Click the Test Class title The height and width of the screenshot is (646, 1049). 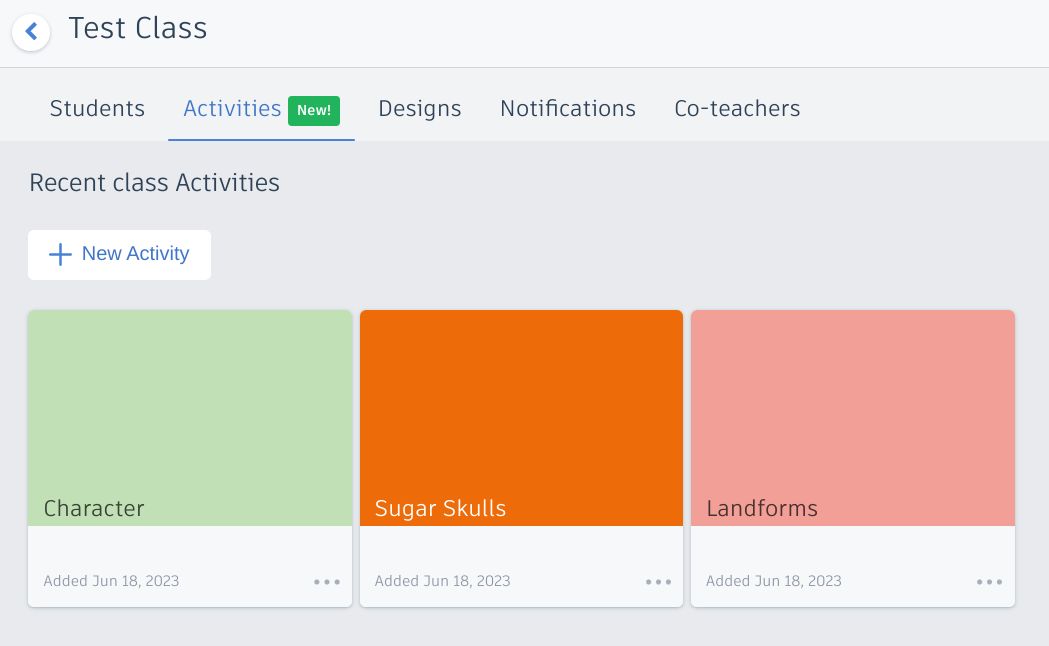[137, 29]
